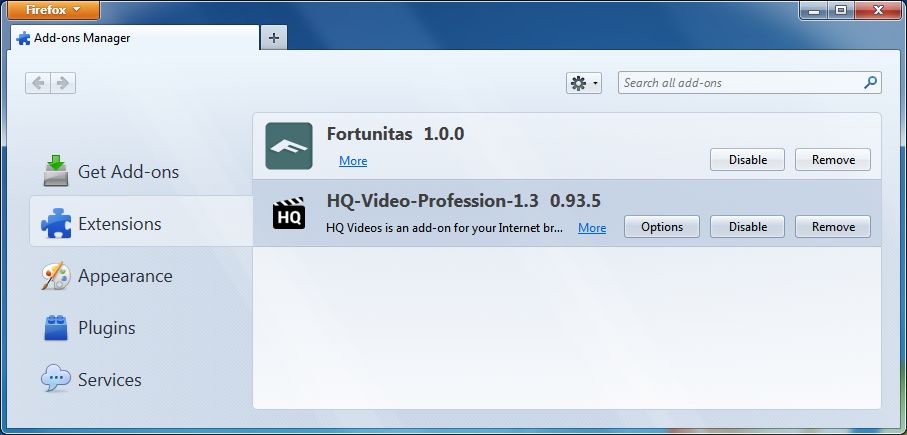The width and height of the screenshot is (907, 435).
Task: Close the Firefox window
Action: [x=877, y=10]
